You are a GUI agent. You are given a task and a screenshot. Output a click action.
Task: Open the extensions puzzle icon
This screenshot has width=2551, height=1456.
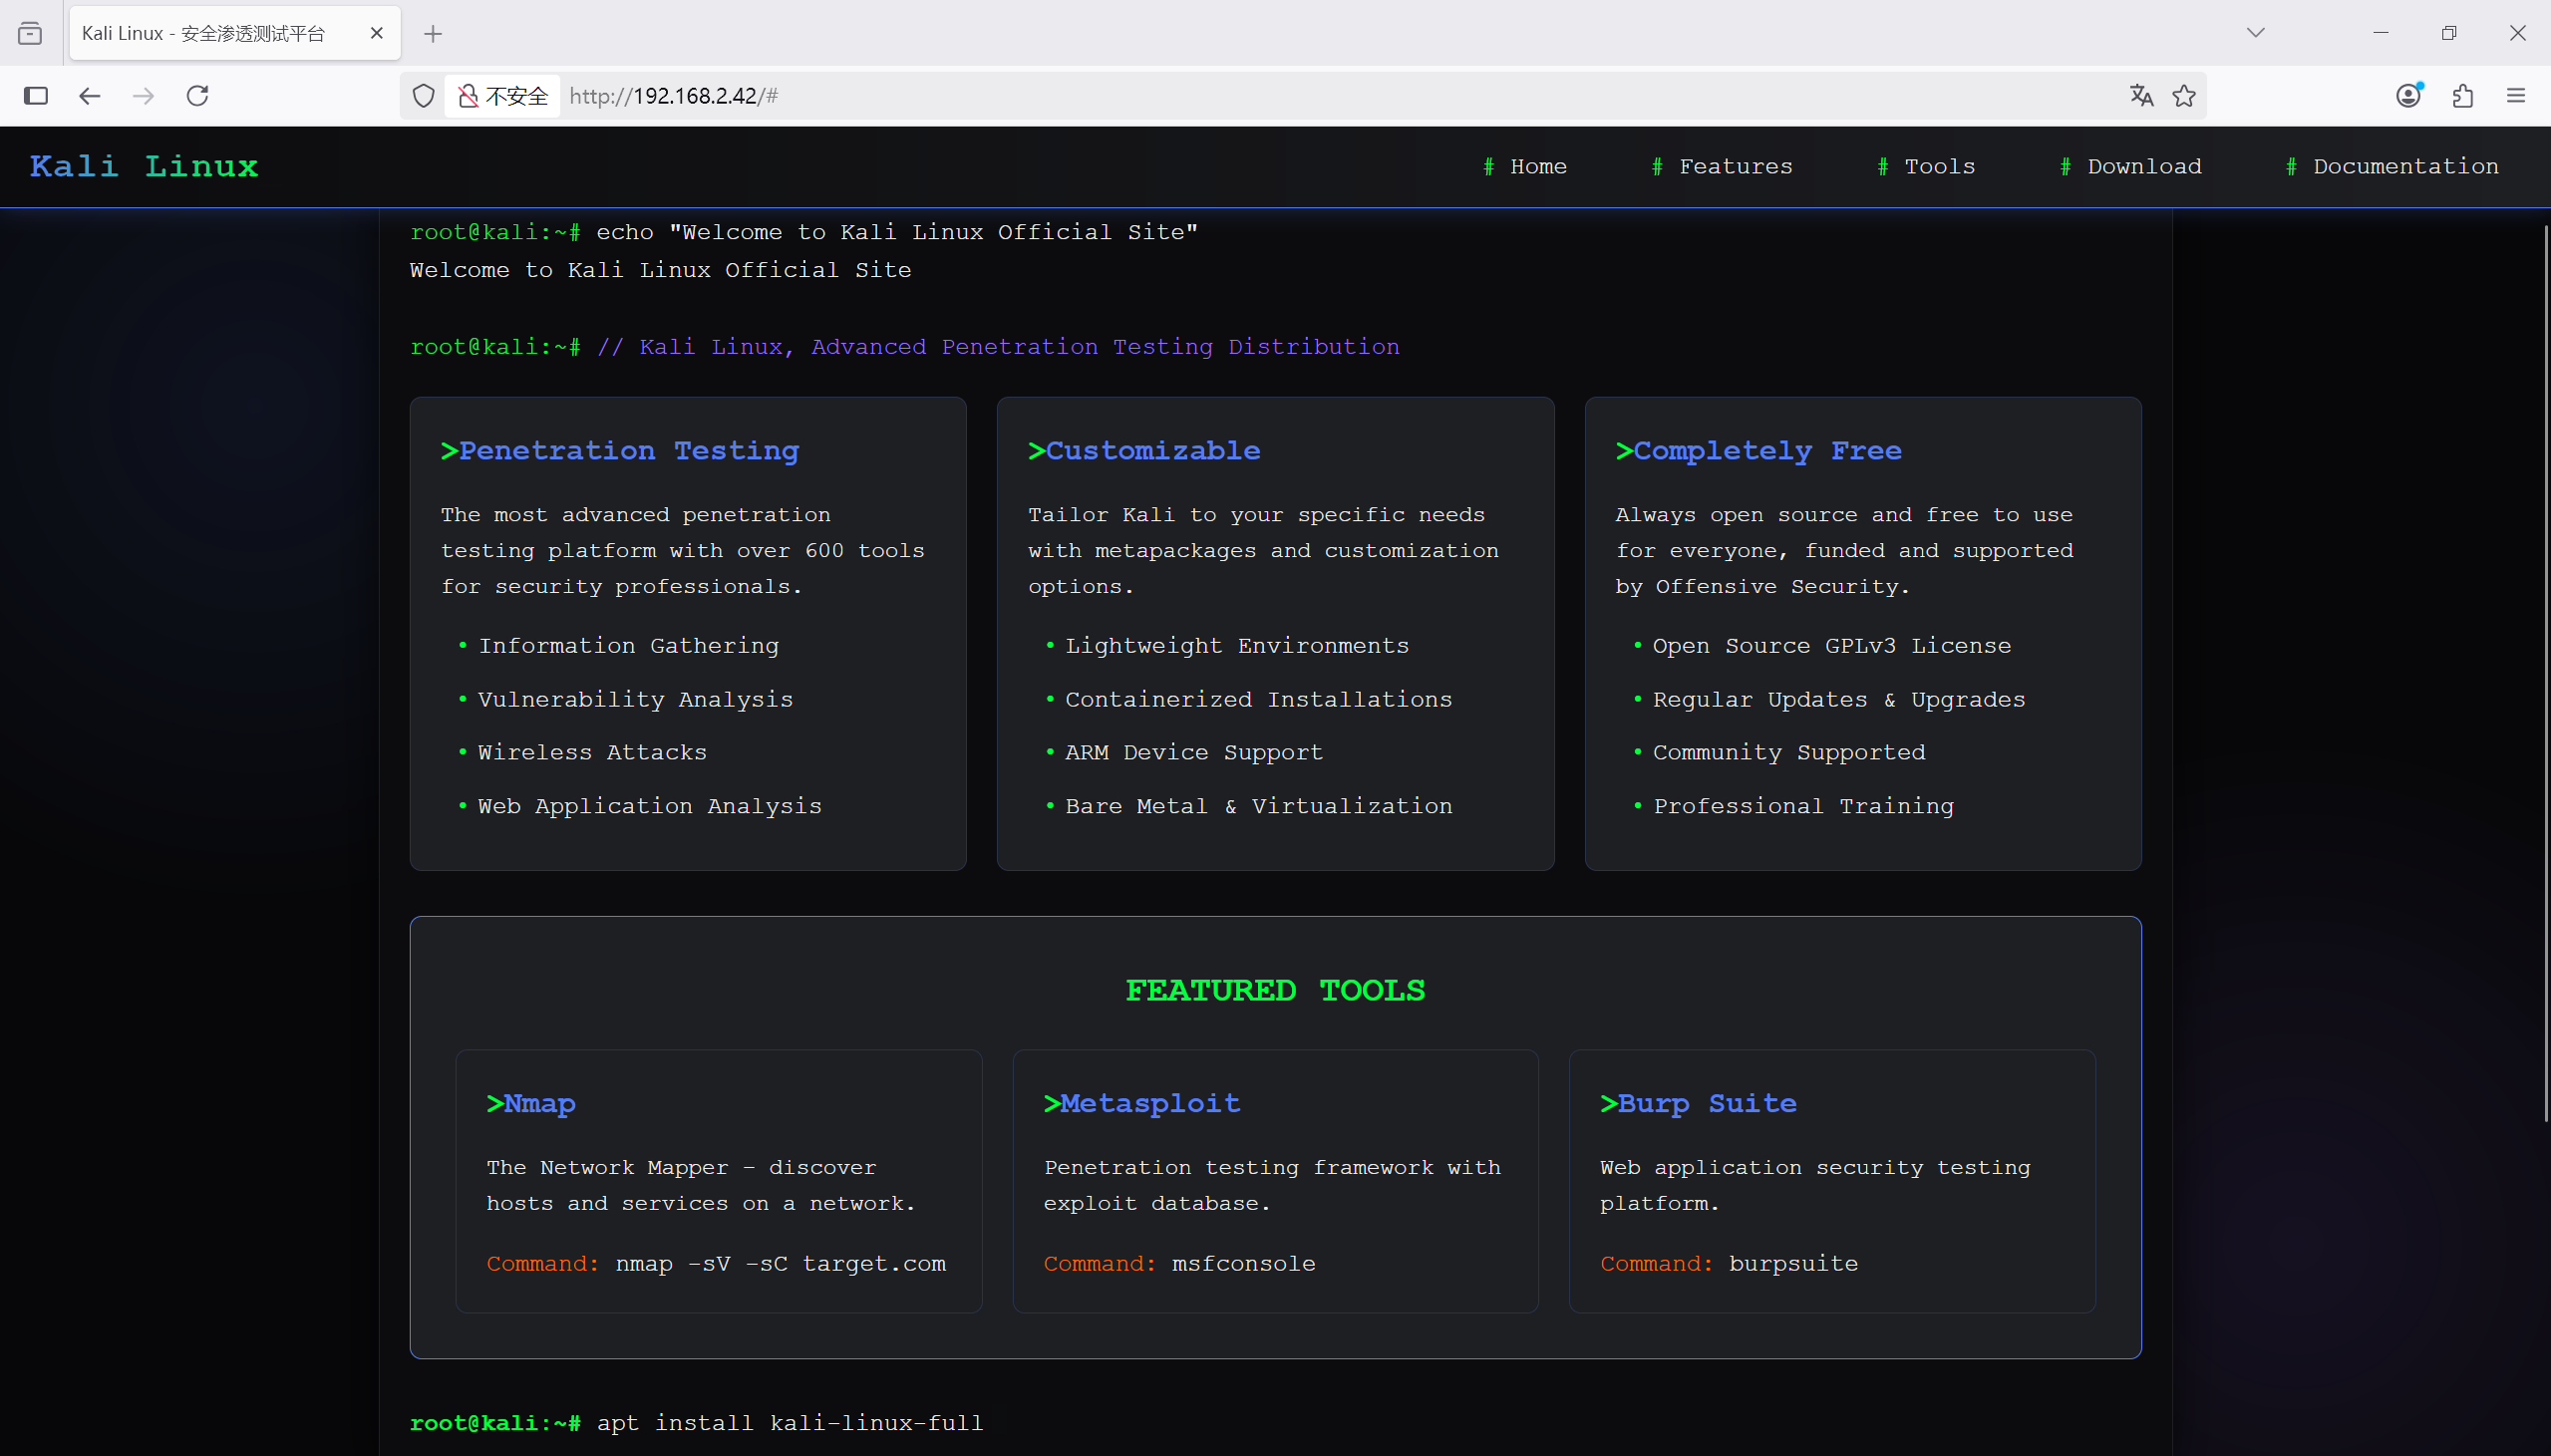[2463, 96]
